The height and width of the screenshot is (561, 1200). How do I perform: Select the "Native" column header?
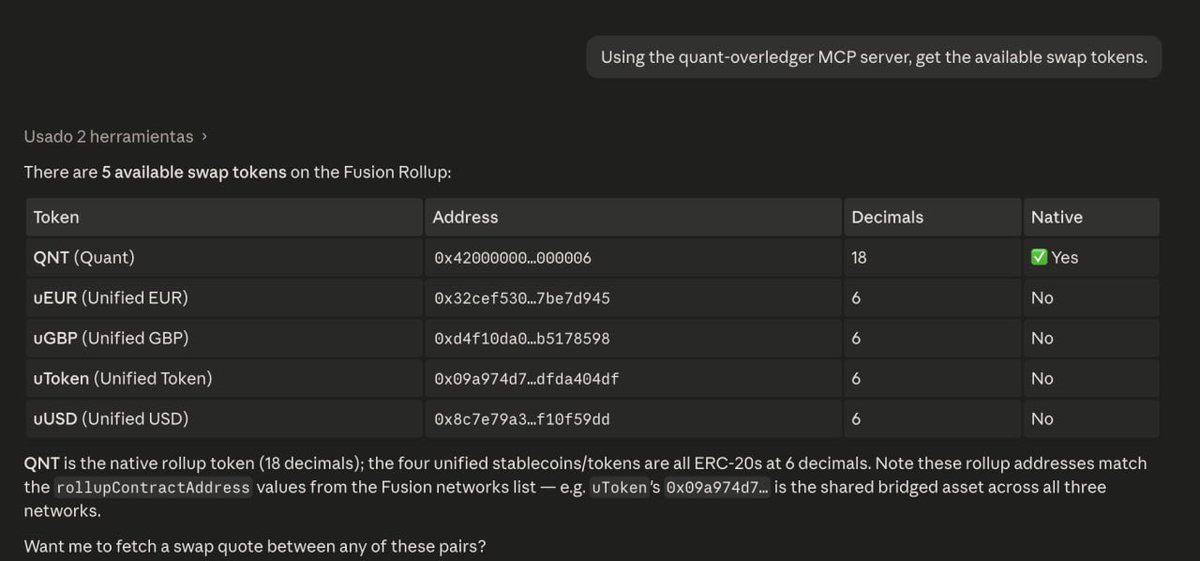tap(1091, 217)
